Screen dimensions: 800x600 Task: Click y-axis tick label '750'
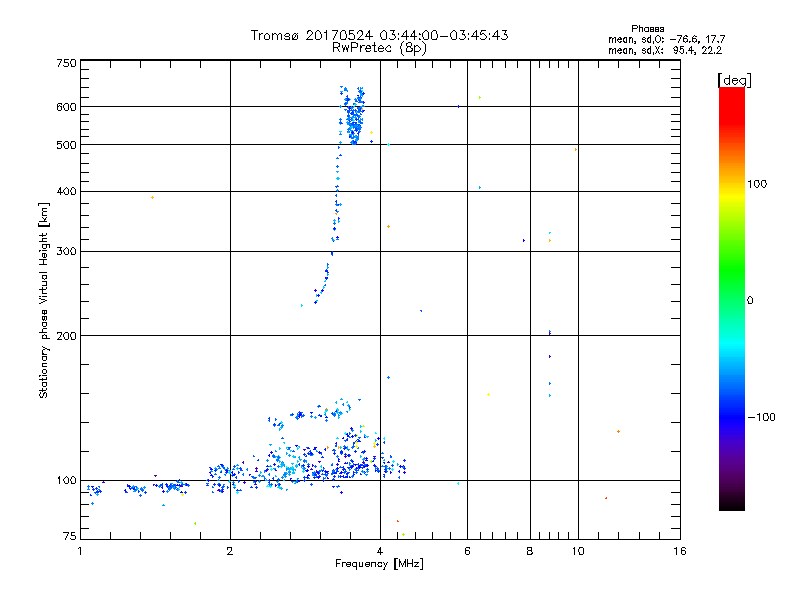(x=66, y=63)
